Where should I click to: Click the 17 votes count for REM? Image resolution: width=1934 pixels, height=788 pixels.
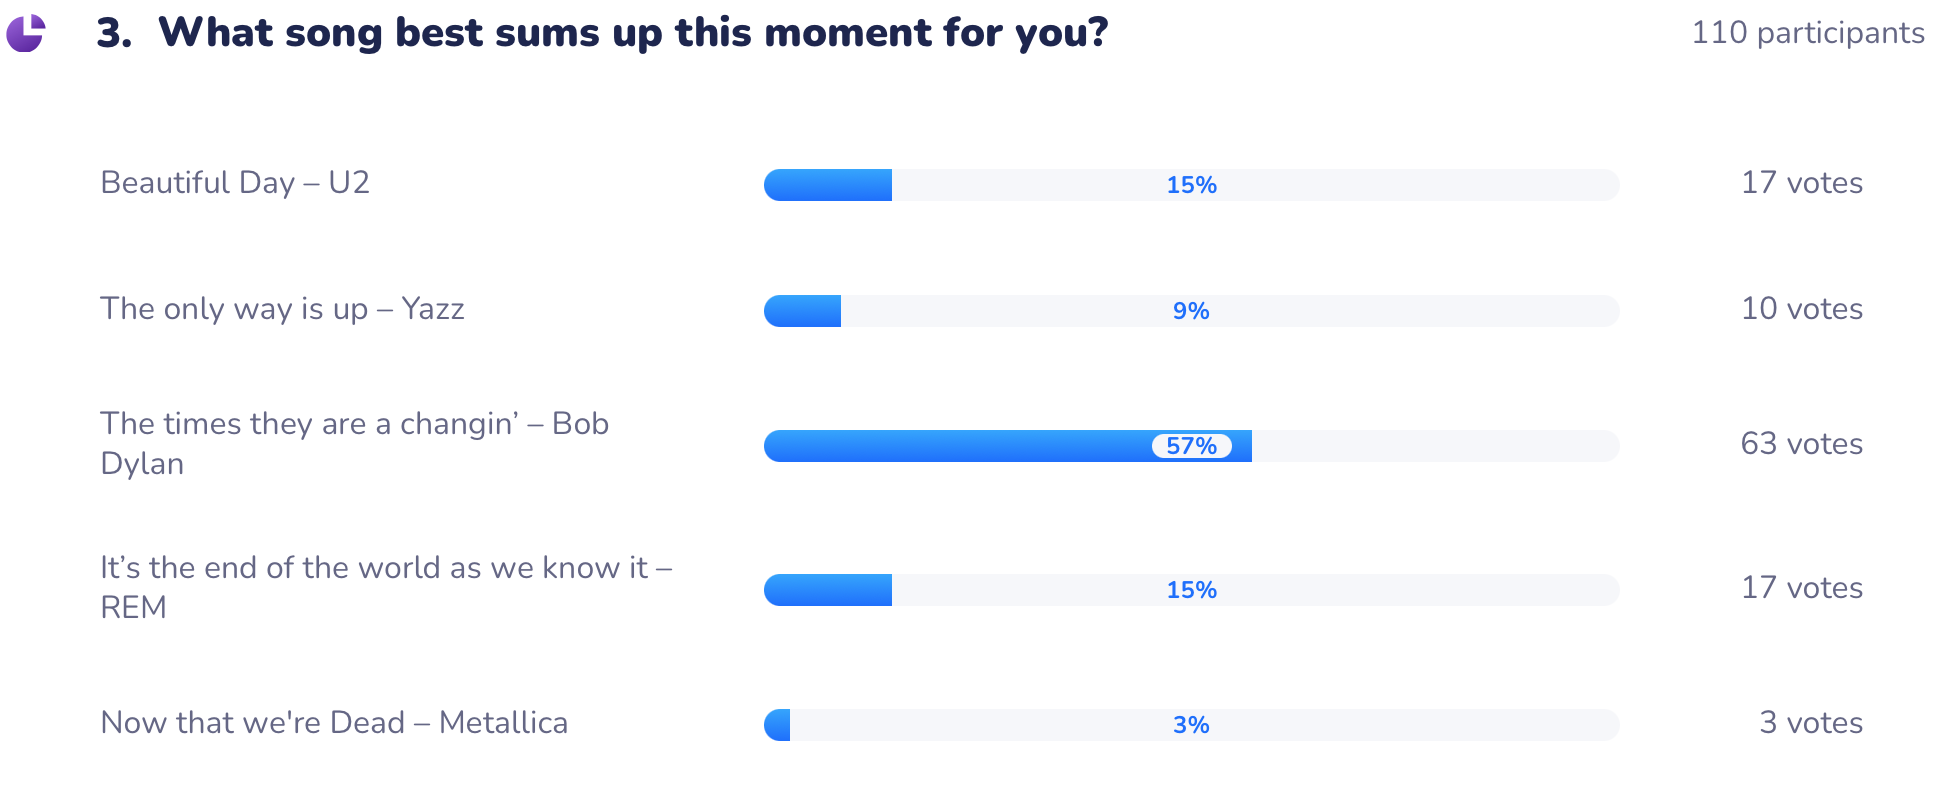click(1801, 588)
